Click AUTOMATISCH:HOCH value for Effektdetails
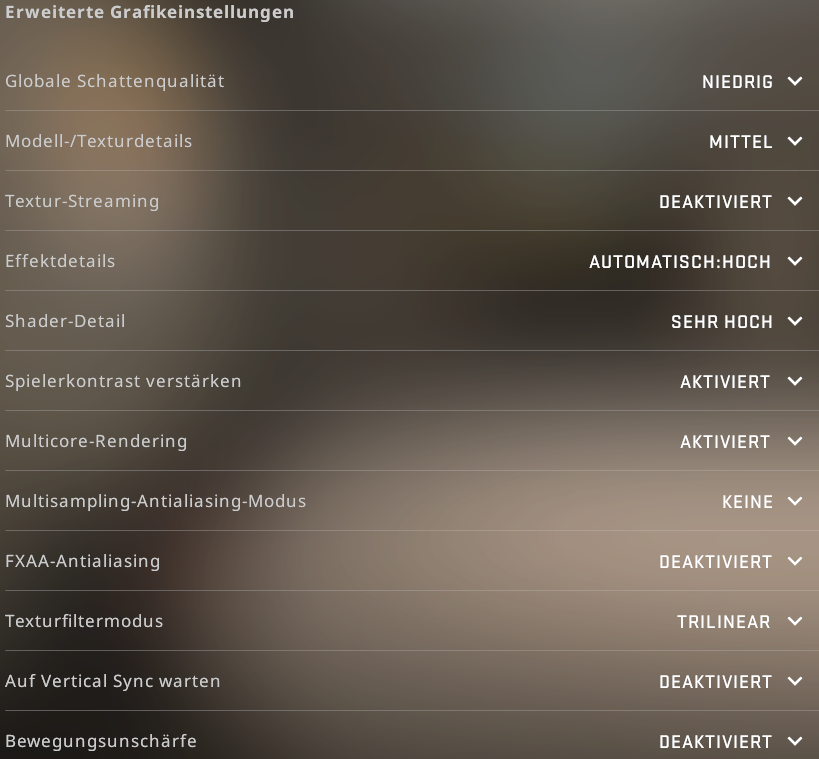Screen dimensions: 819x759 coord(680,262)
